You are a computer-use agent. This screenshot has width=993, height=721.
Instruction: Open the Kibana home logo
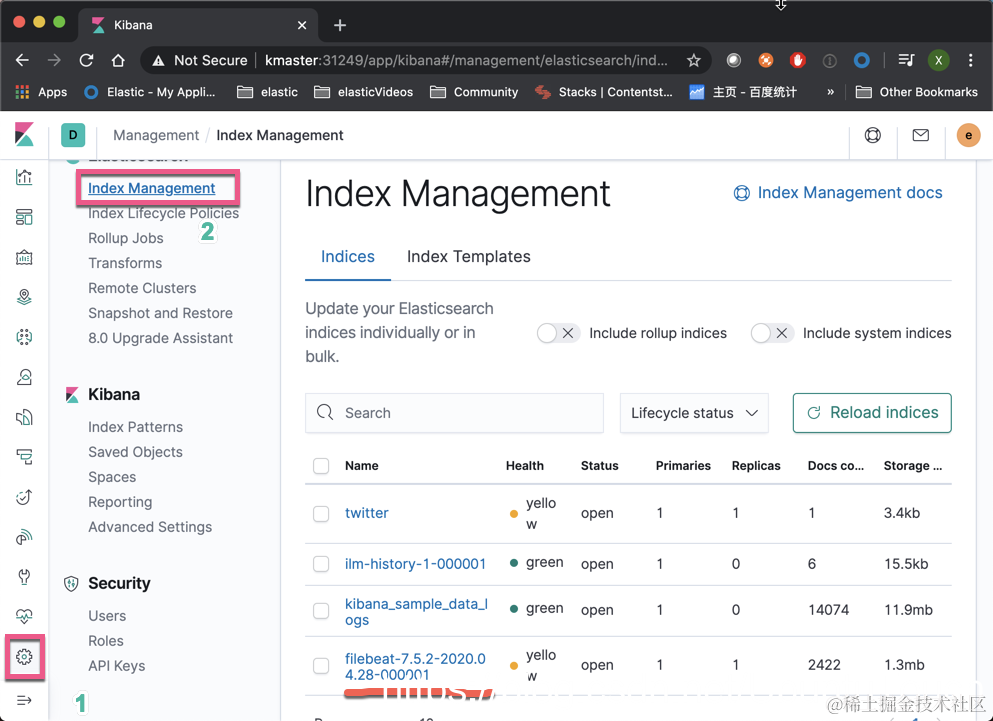[x=24, y=135]
